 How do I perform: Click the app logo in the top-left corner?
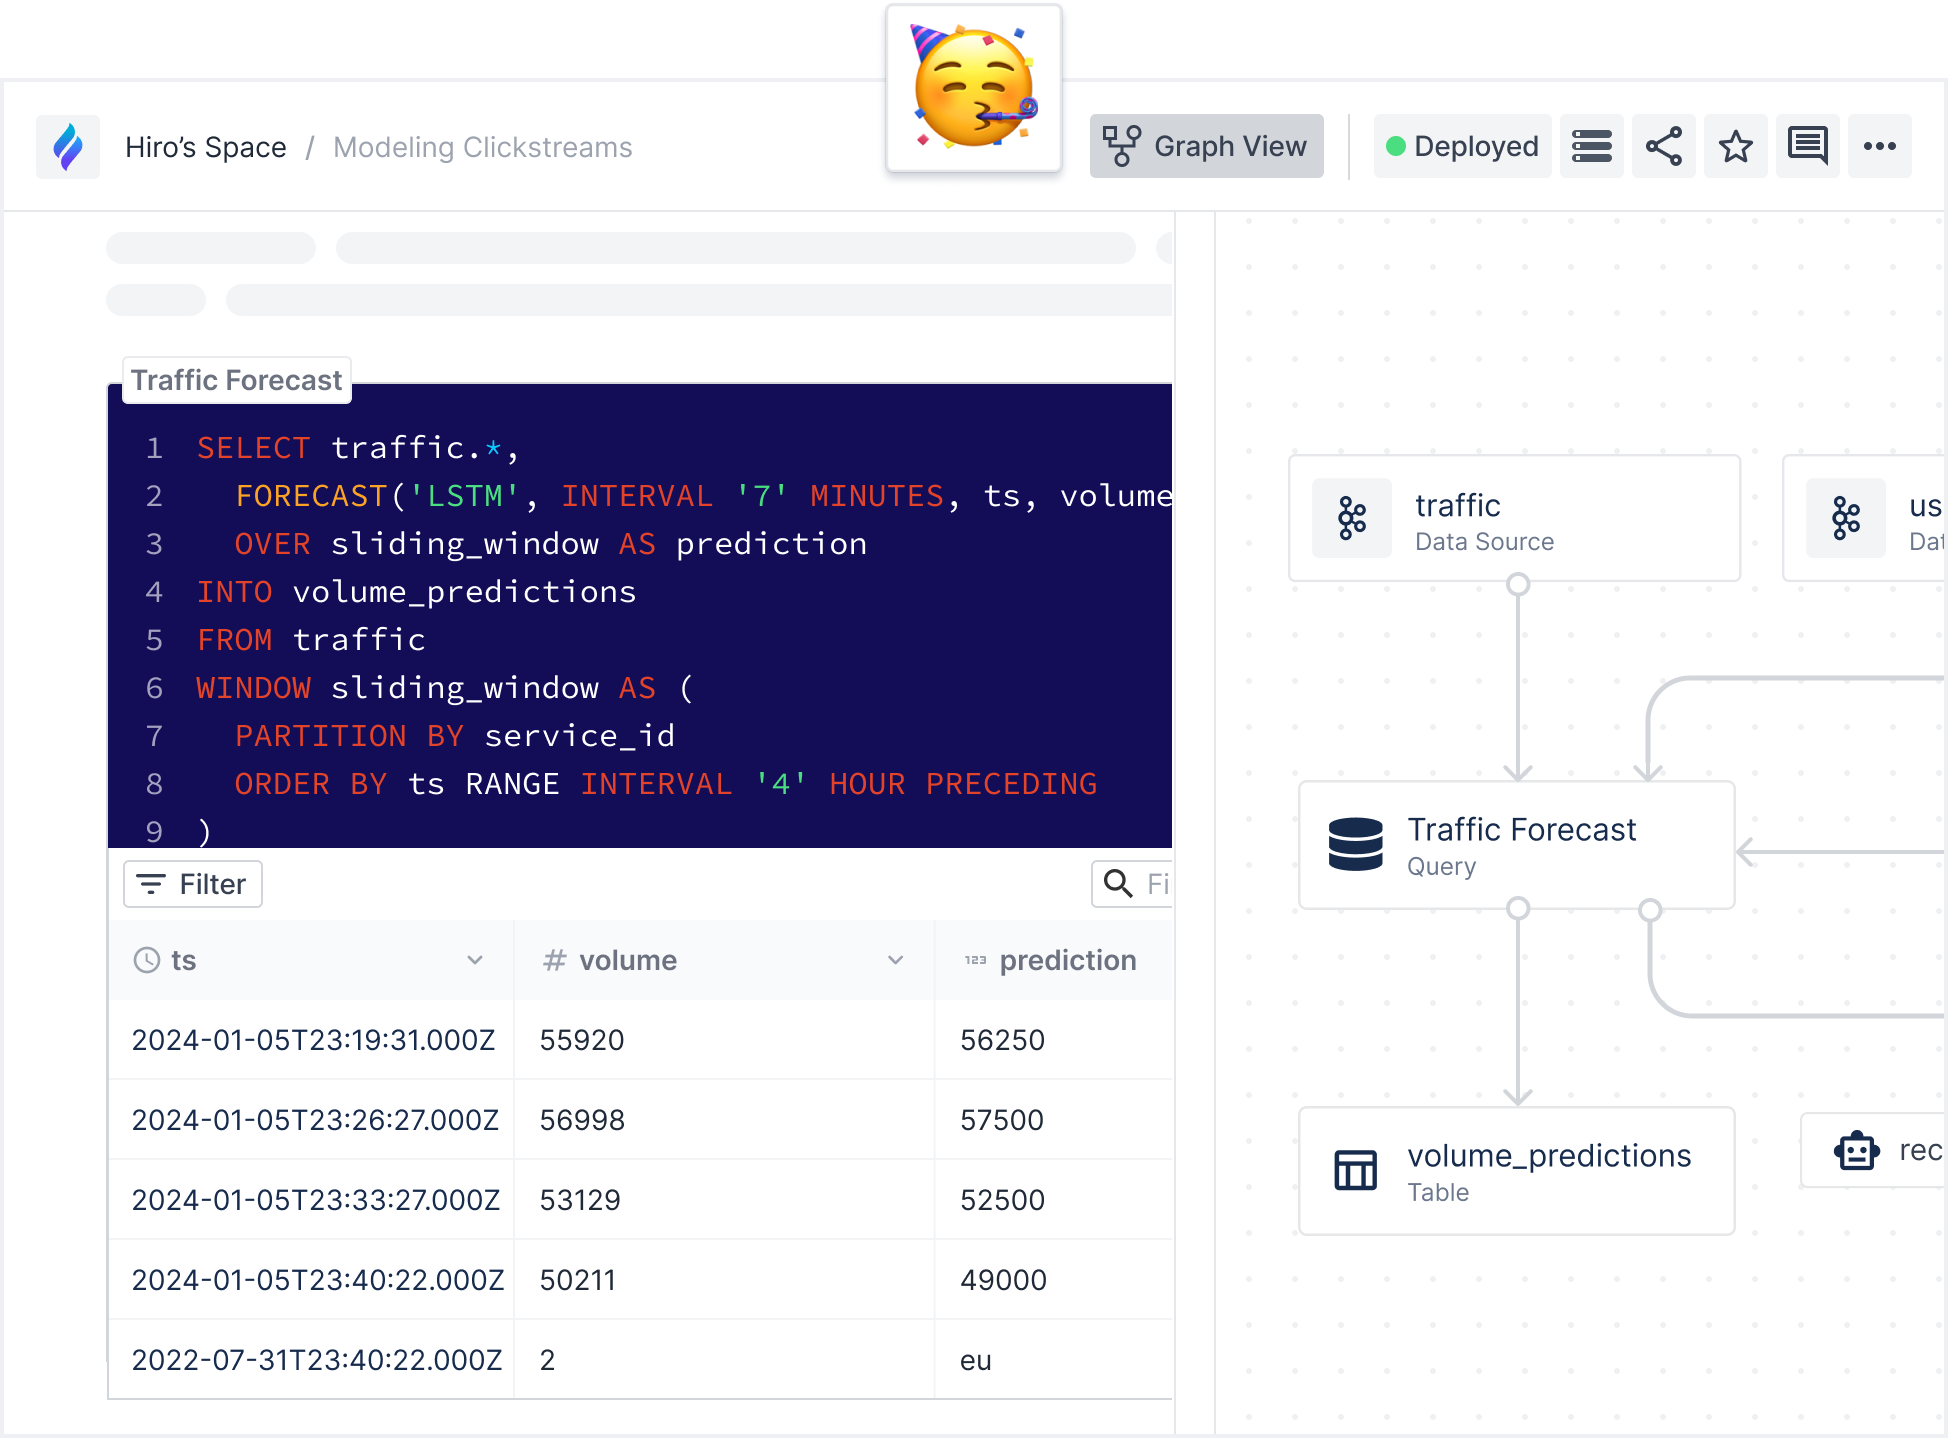(x=66, y=146)
